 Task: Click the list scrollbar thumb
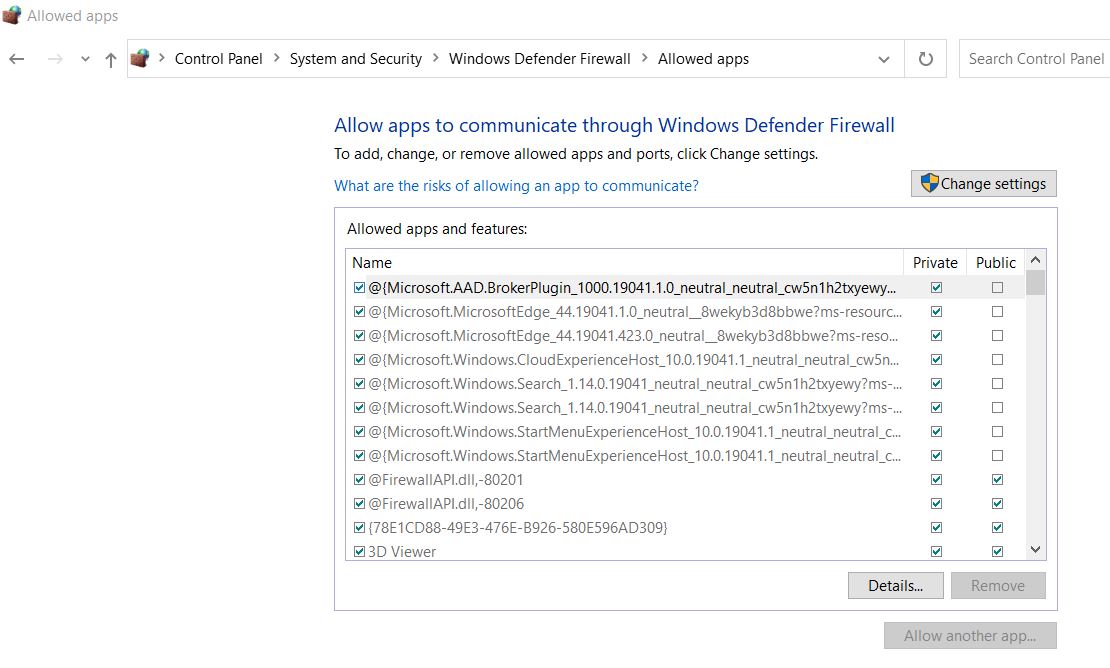(x=1035, y=282)
